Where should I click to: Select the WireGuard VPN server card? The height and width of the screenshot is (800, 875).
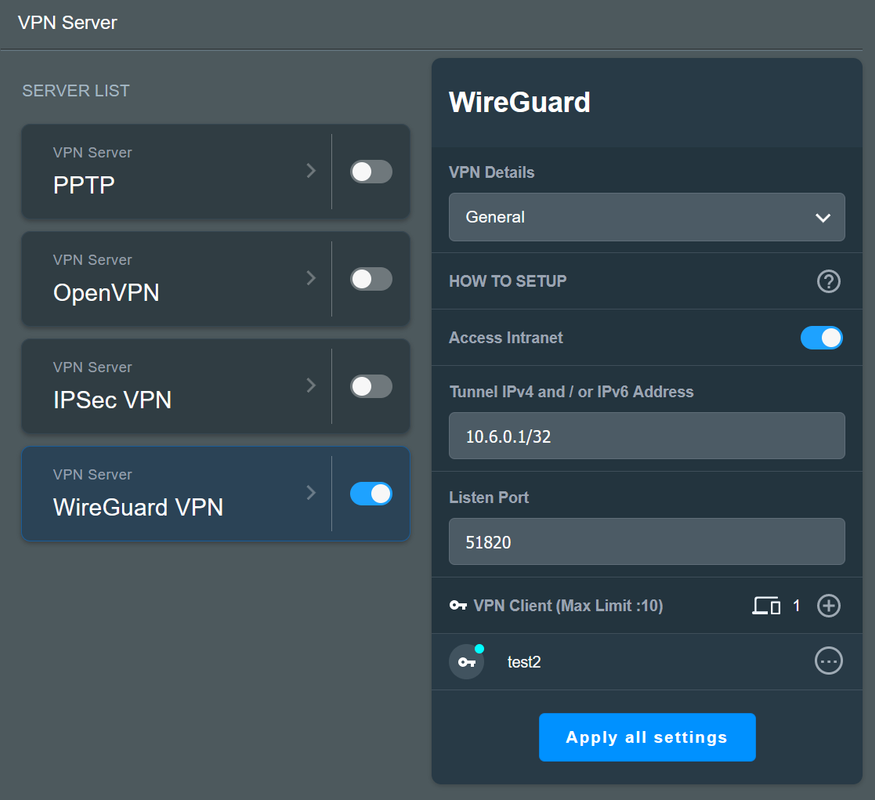(215, 494)
